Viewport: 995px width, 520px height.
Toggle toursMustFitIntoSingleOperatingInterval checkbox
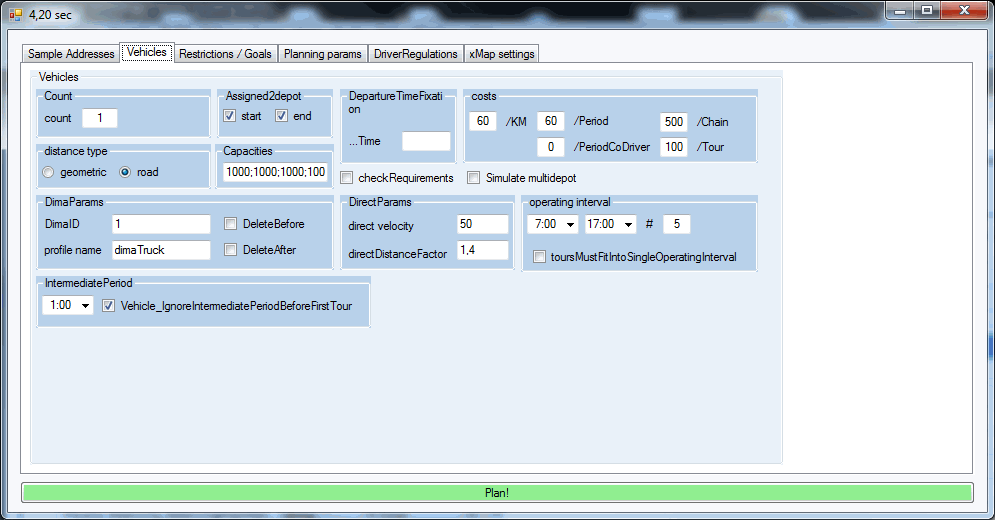pyautogui.click(x=540, y=257)
